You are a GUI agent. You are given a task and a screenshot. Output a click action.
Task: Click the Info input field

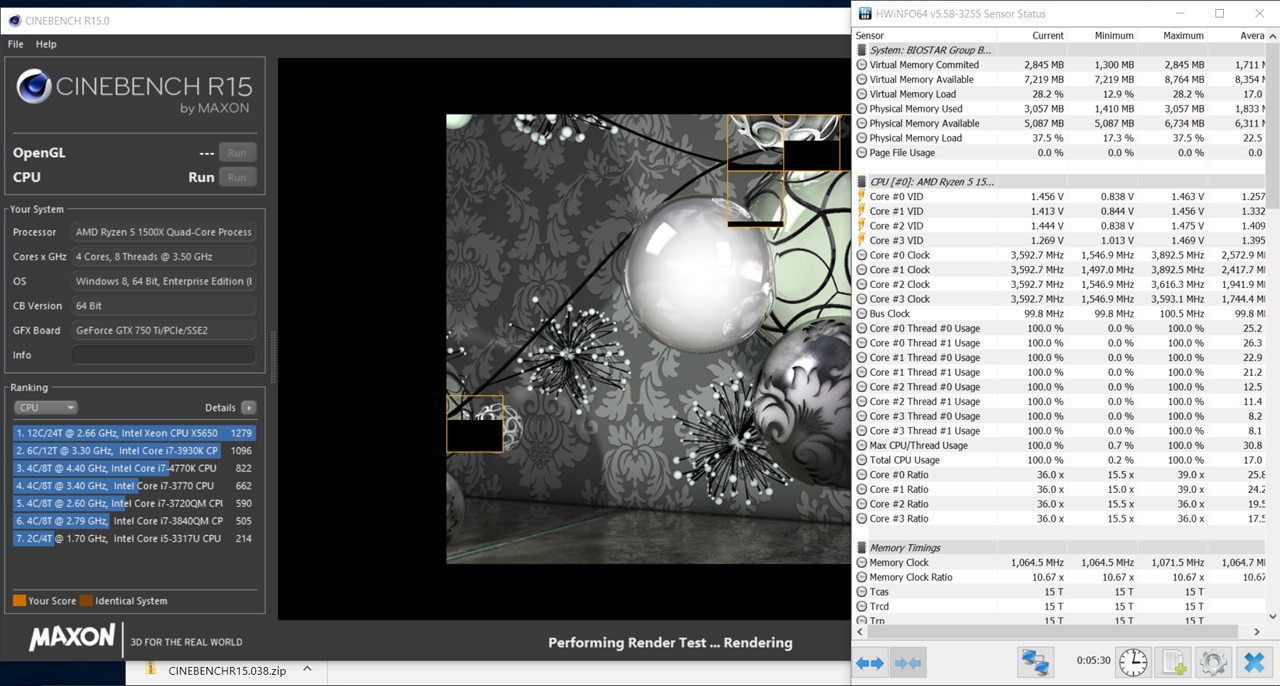pos(164,355)
